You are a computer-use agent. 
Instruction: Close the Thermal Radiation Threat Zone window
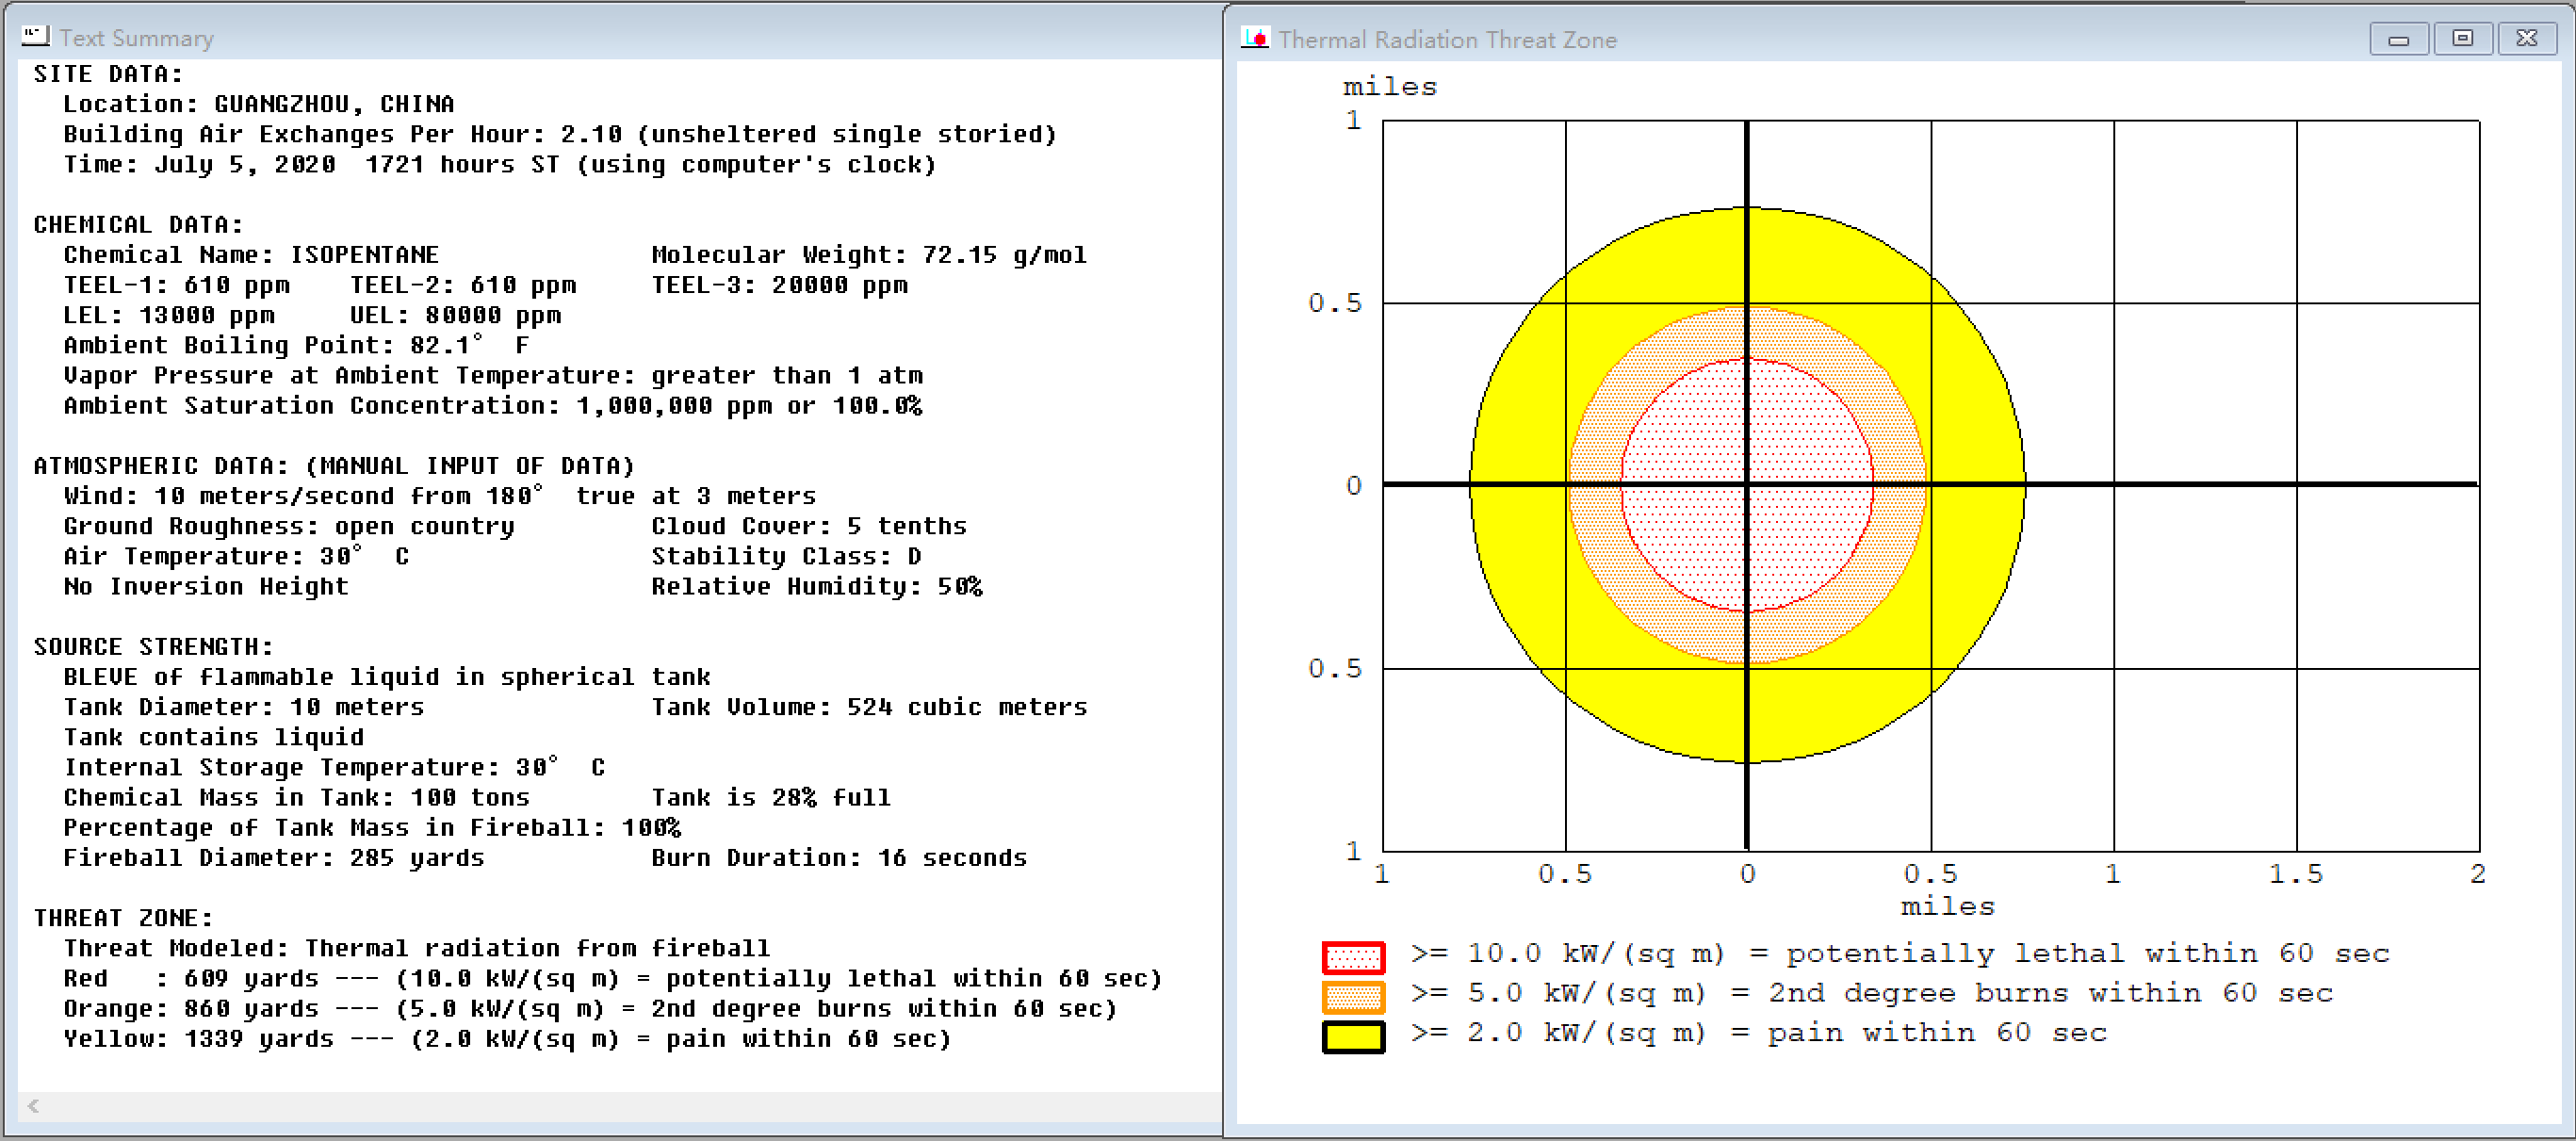coord(2527,39)
